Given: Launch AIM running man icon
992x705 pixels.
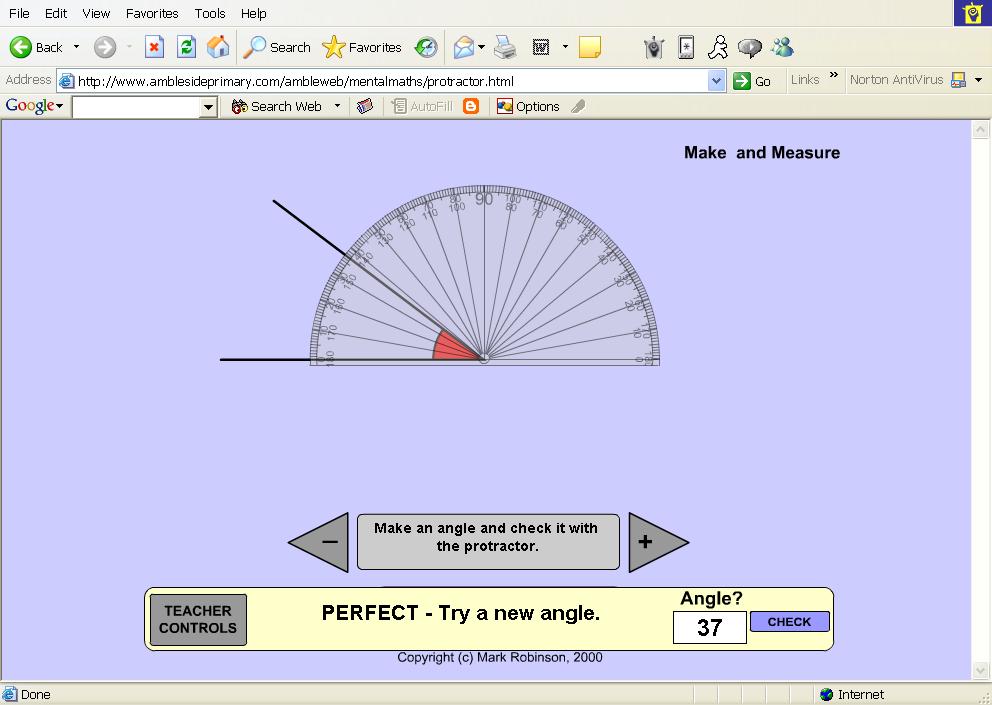Looking at the screenshot, I should (x=718, y=47).
